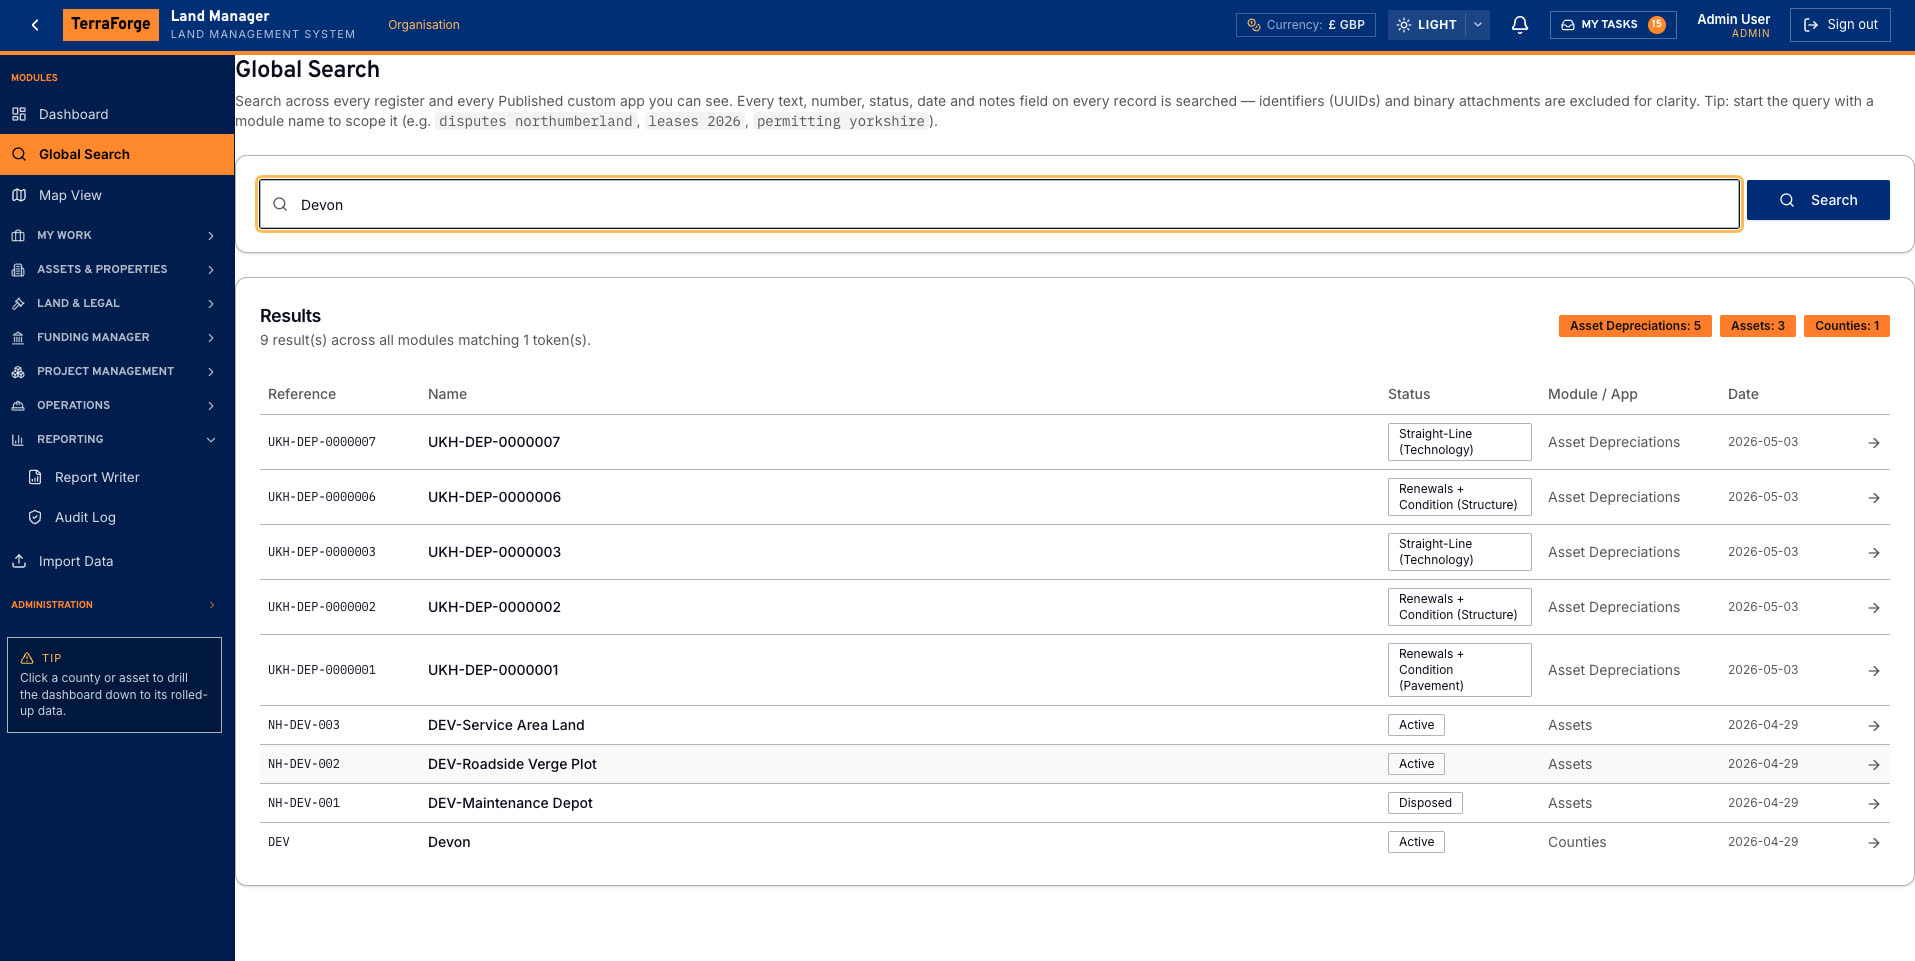Expand Project Management section chevron

(211, 371)
